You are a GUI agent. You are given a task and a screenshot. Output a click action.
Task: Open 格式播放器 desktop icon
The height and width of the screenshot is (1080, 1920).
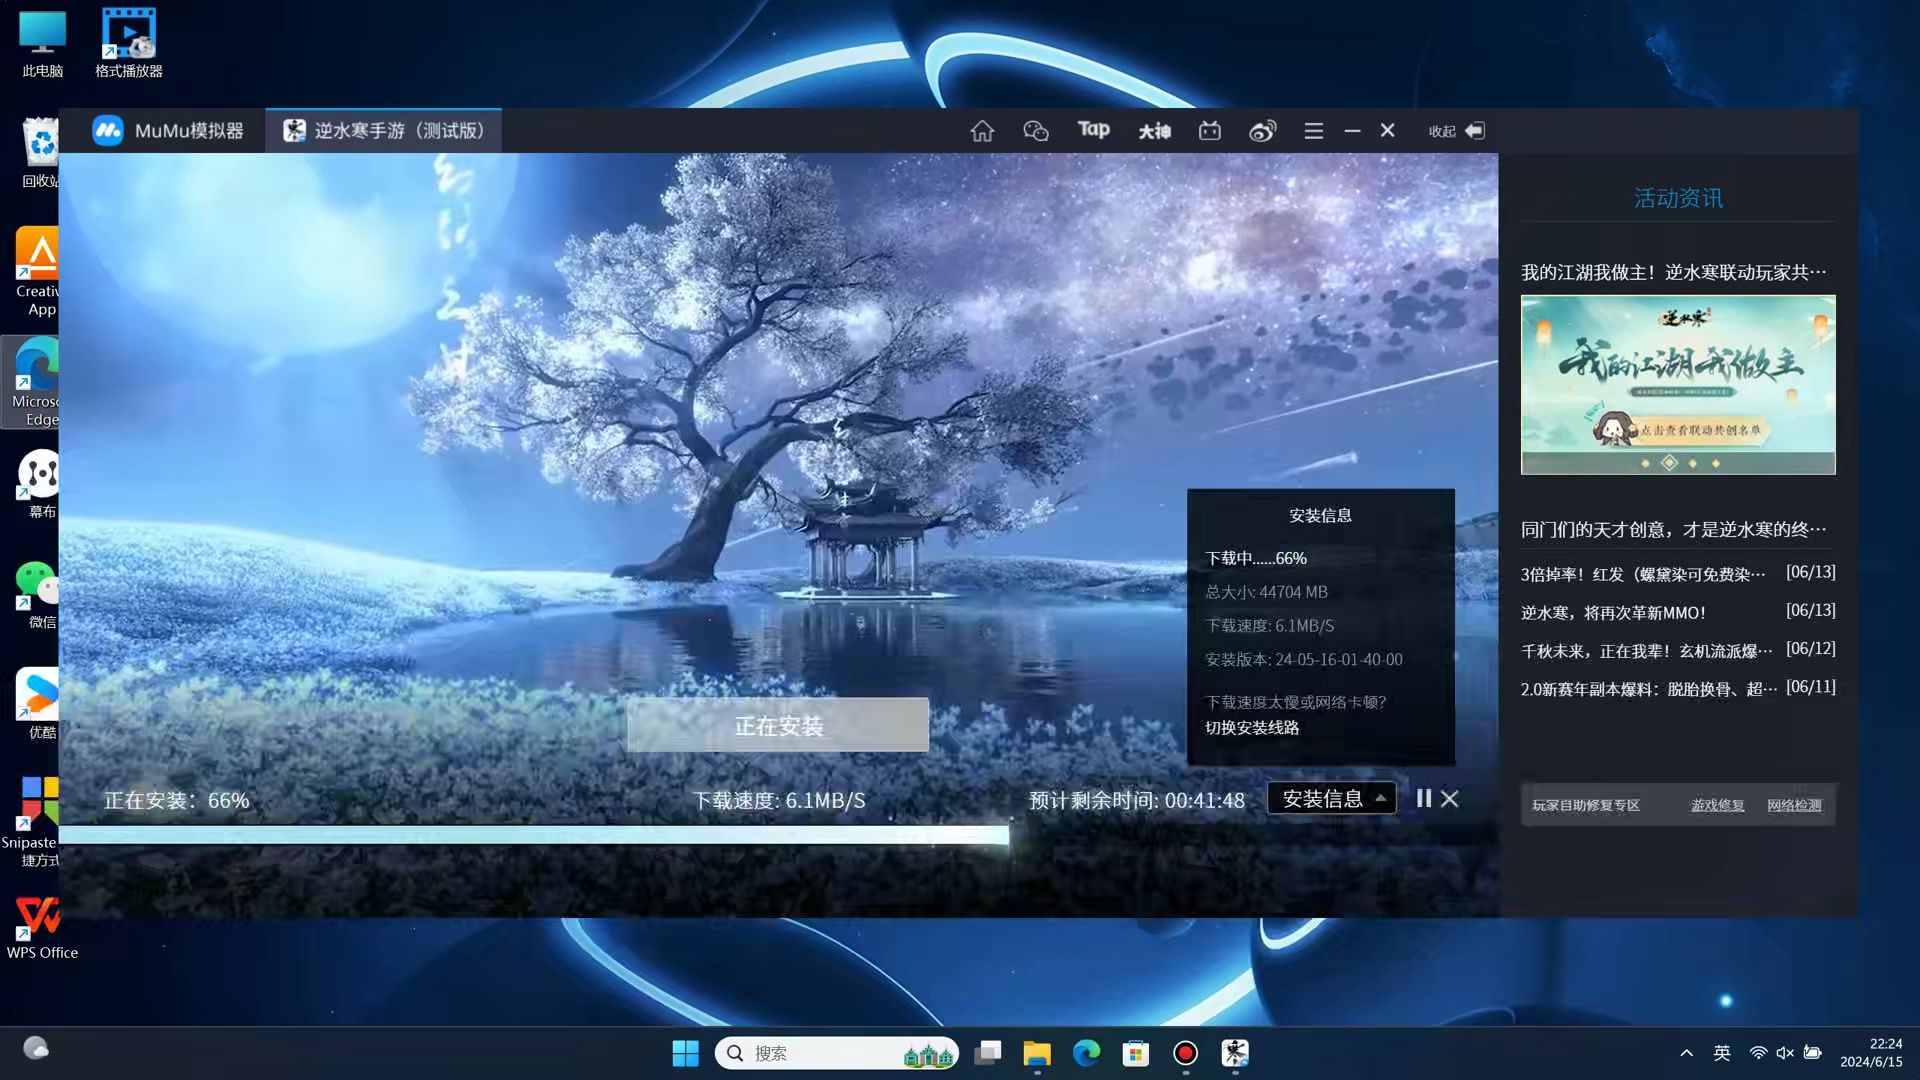point(129,44)
